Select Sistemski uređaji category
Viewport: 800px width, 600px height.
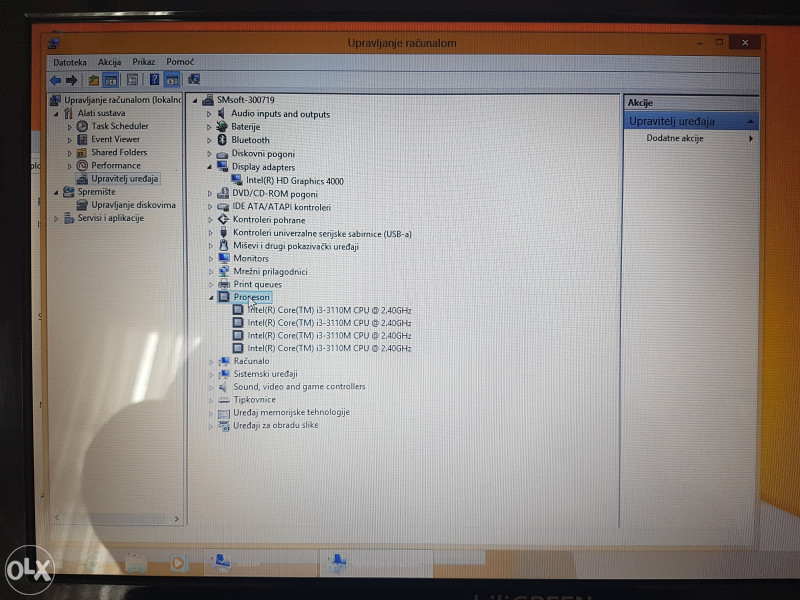pos(265,373)
